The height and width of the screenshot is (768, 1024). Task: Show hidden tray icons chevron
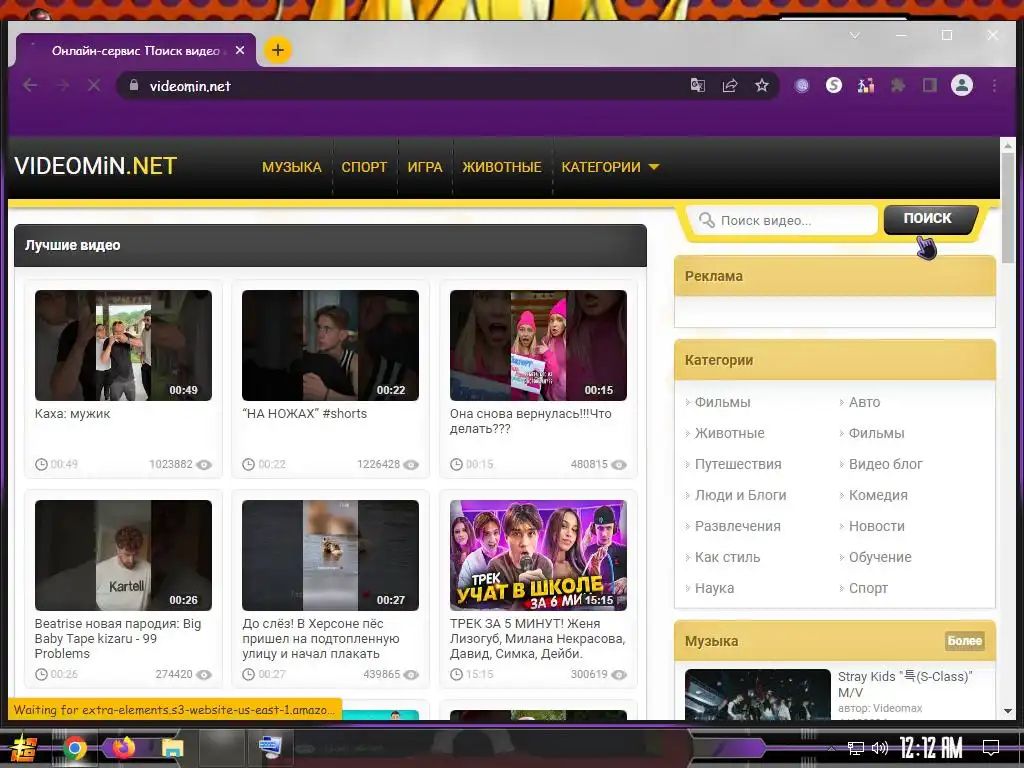831,748
